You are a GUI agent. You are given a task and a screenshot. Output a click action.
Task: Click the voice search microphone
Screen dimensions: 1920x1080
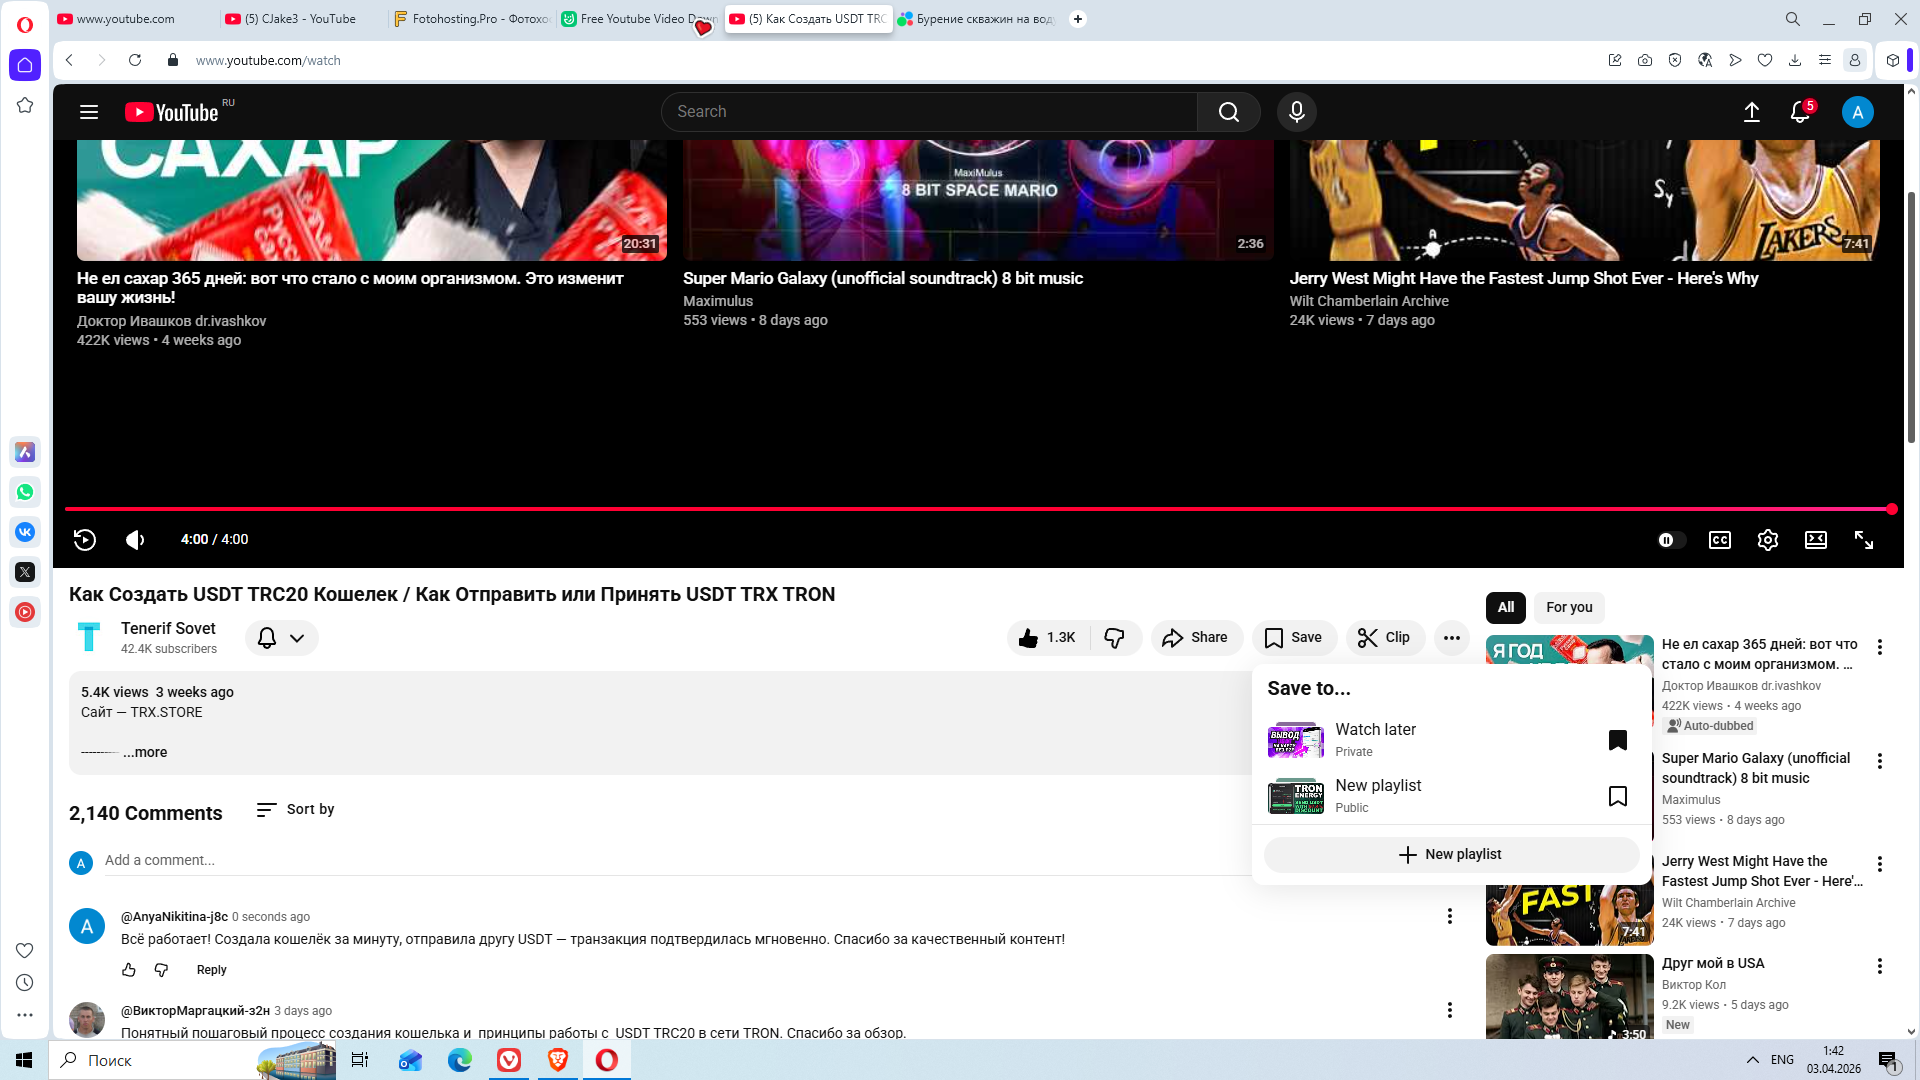[x=1296, y=112]
